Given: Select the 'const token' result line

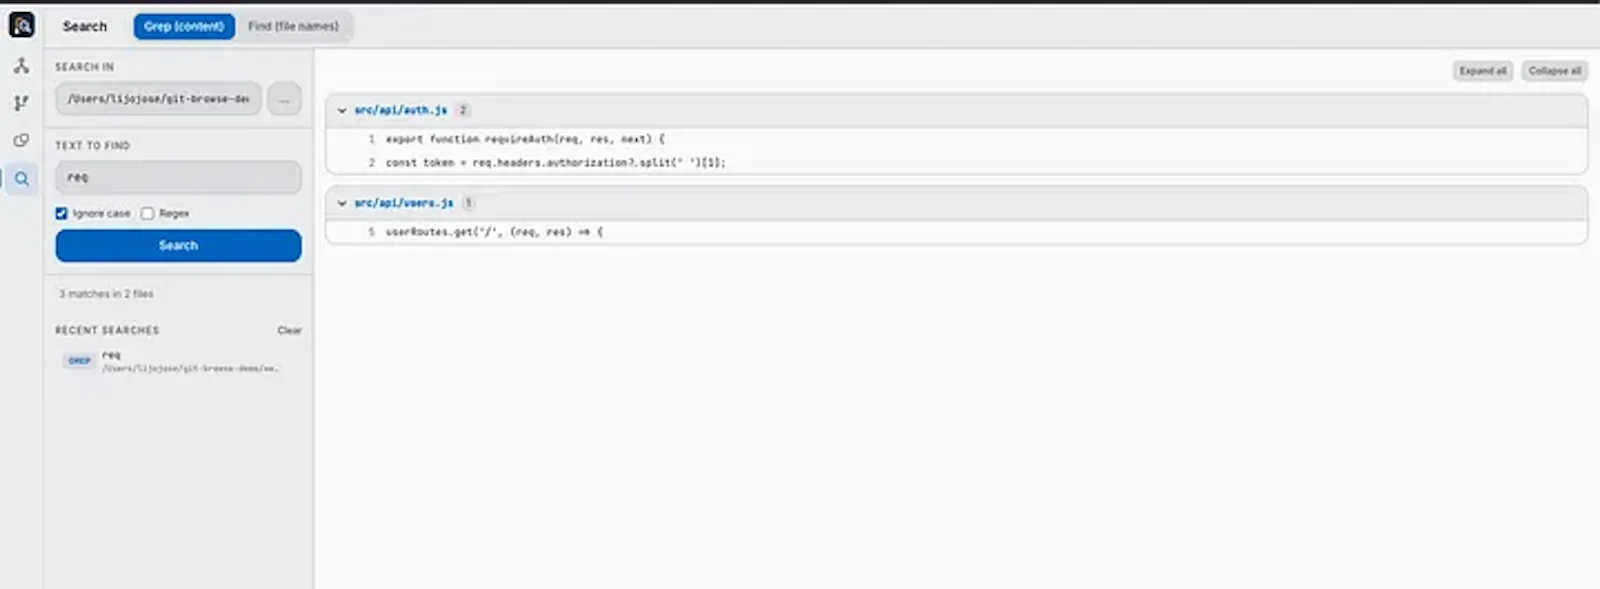Looking at the screenshot, I should click(x=956, y=162).
